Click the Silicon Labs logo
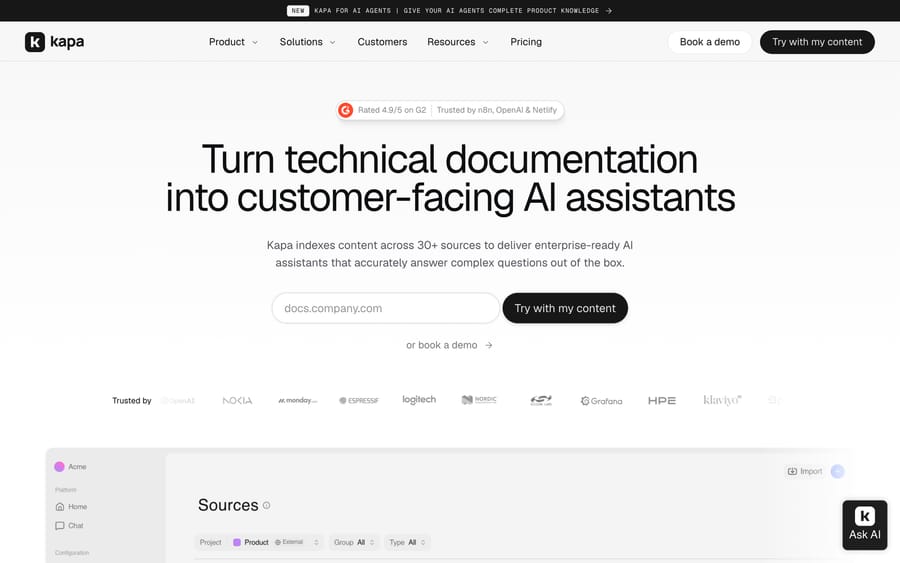 [x=541, y=400]
